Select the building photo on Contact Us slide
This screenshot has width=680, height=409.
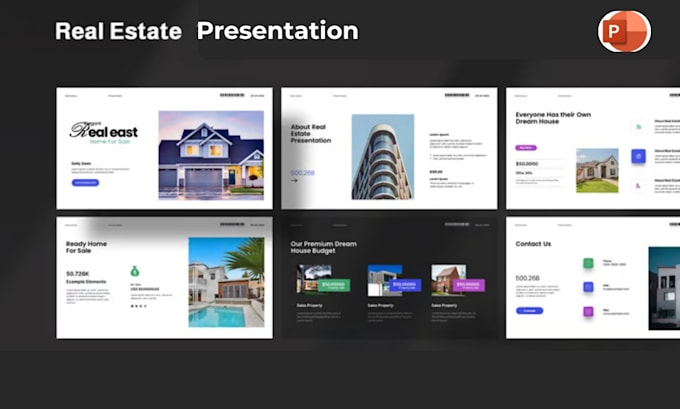coord(664,288)
